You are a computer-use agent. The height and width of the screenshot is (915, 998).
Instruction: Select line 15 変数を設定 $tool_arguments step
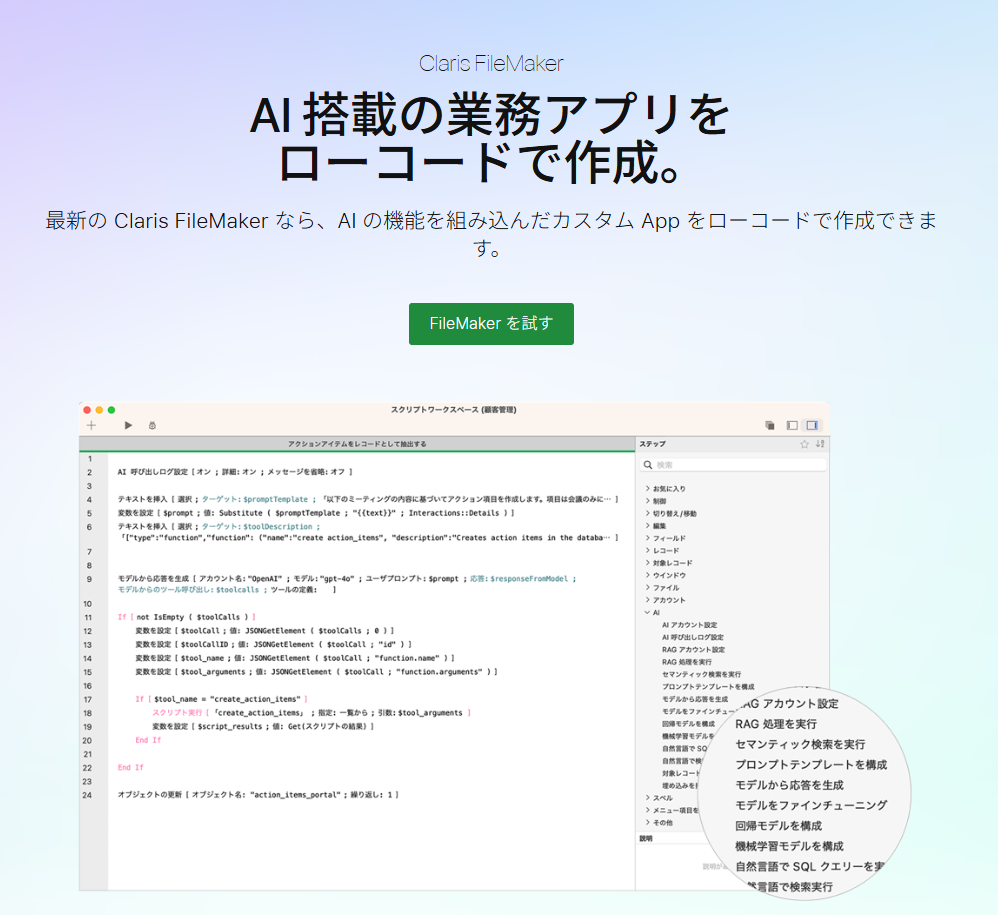[x=316, y=672]
